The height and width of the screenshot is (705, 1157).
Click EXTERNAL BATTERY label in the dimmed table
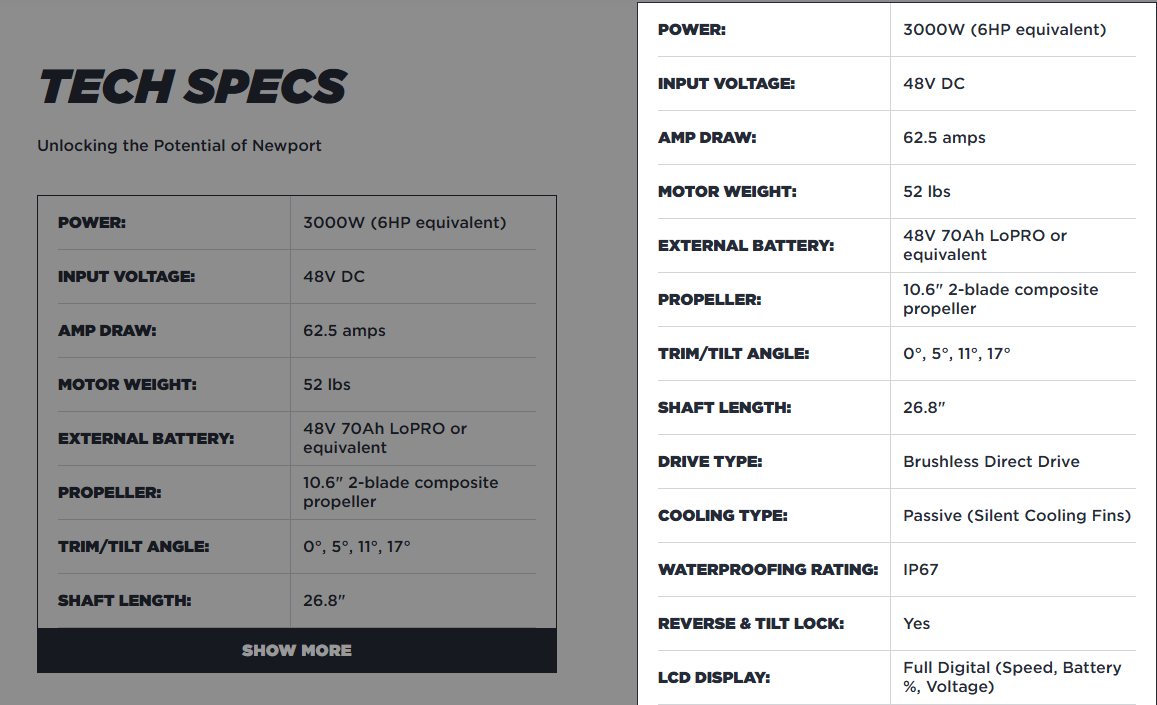(x=146, y=439)
